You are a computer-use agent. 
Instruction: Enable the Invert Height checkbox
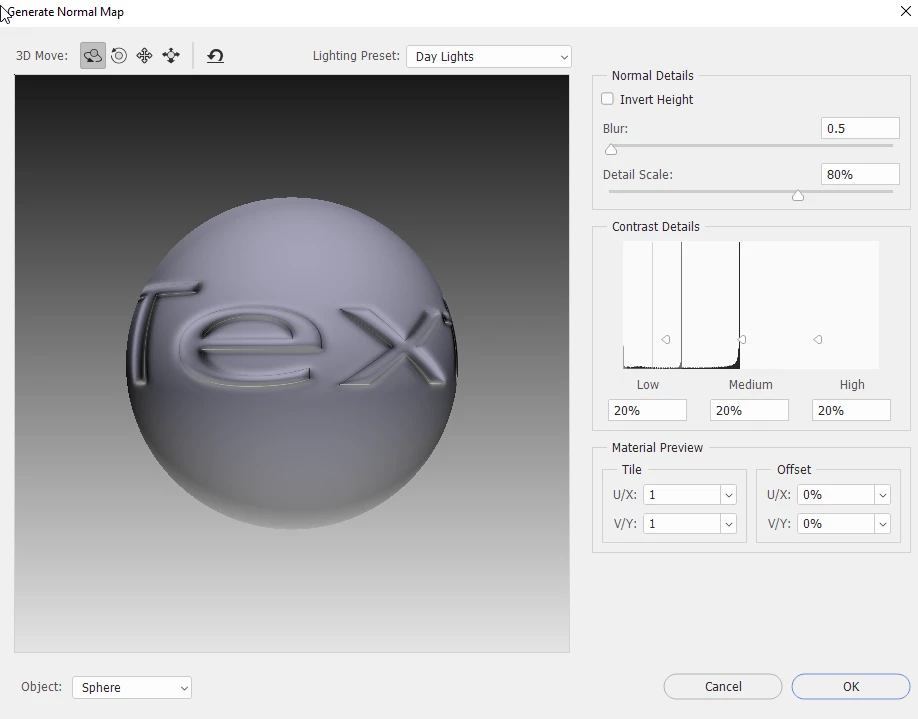tap(608, 99)
